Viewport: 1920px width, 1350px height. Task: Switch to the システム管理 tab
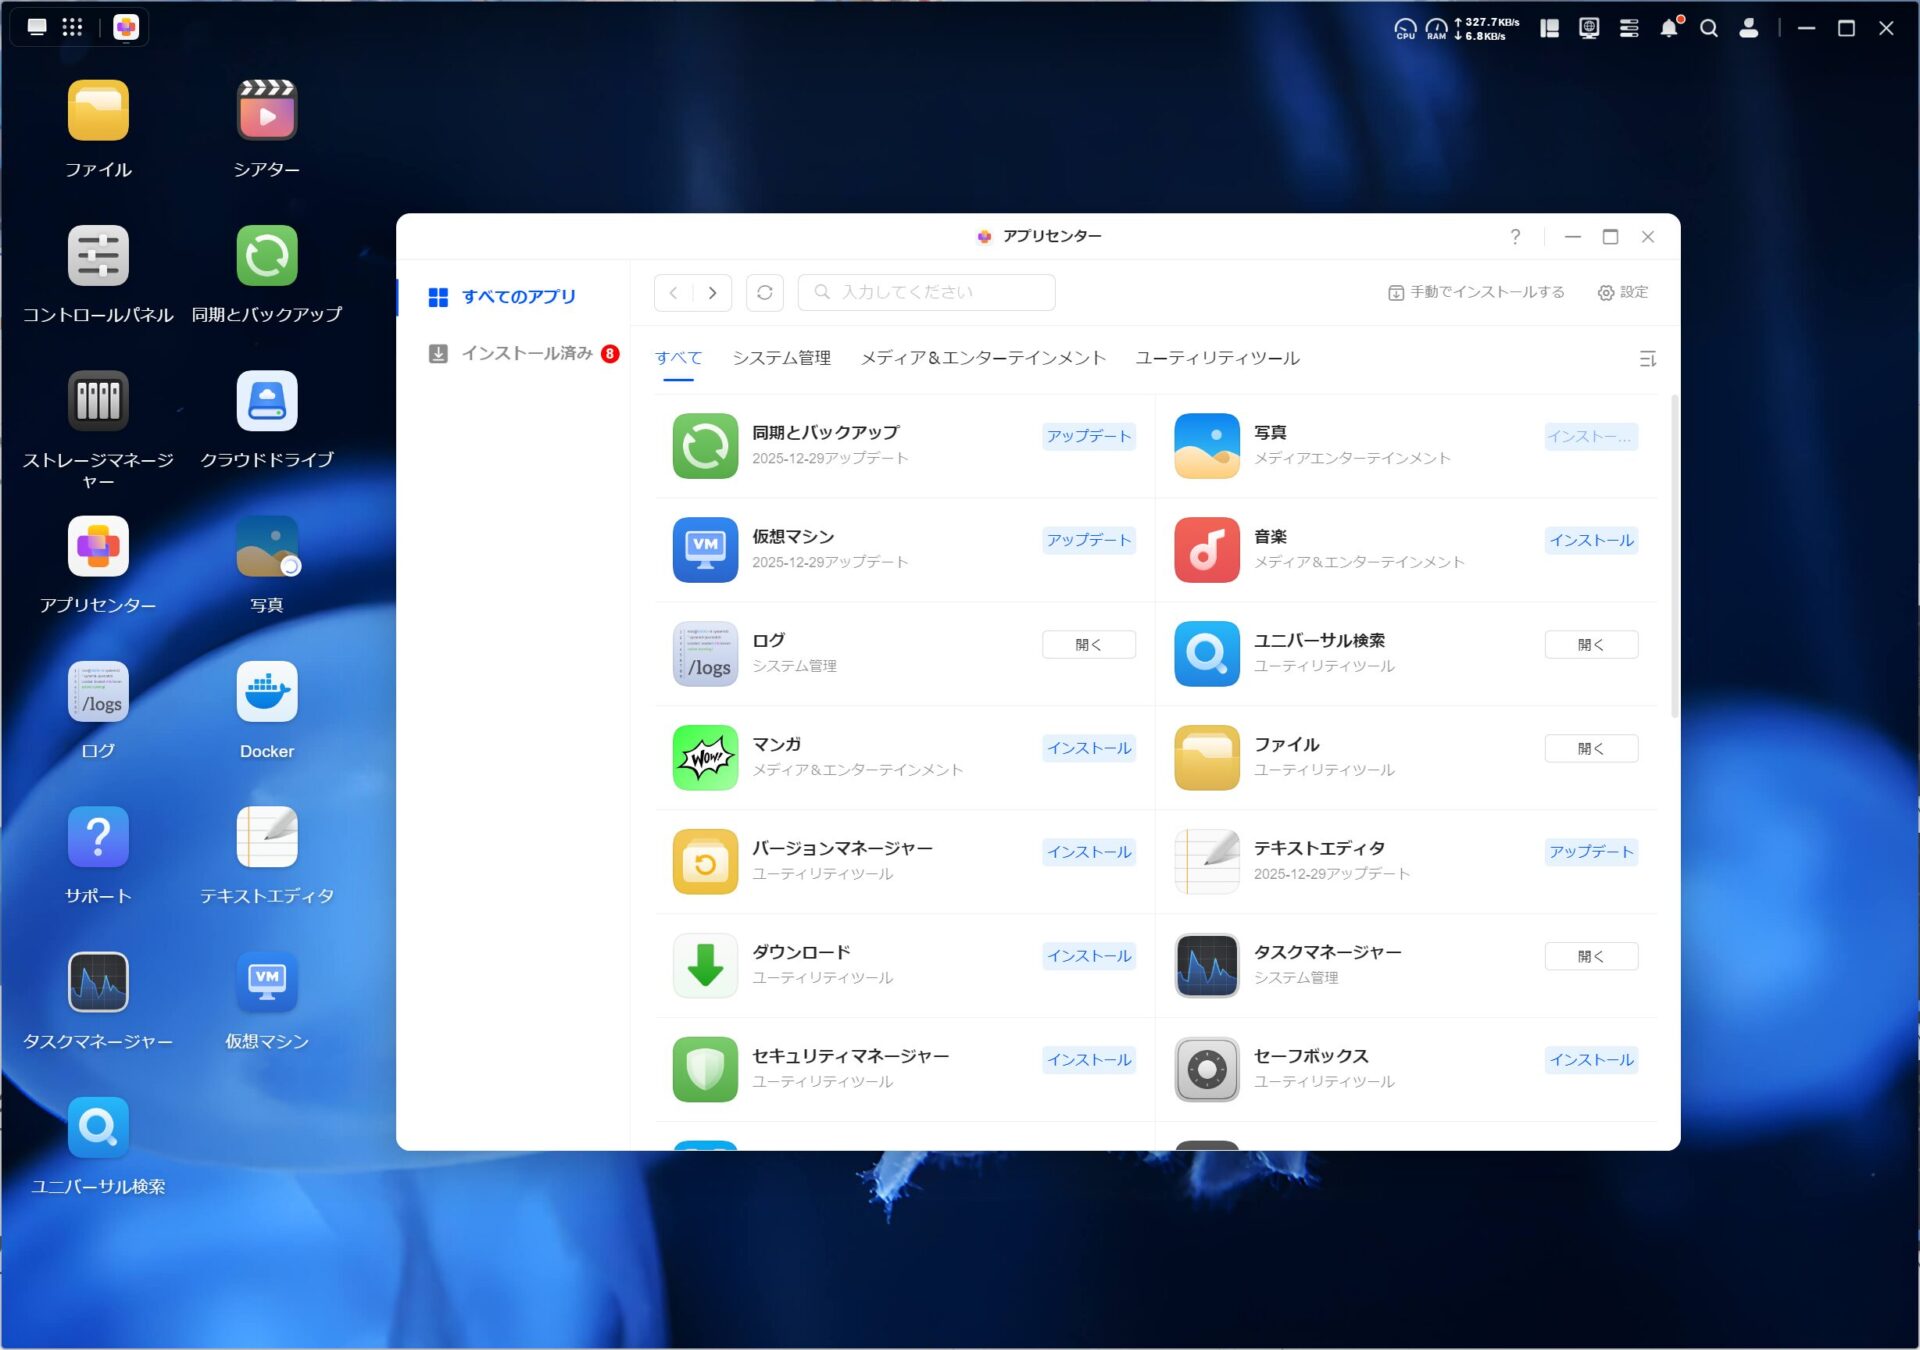click(781, 358)
